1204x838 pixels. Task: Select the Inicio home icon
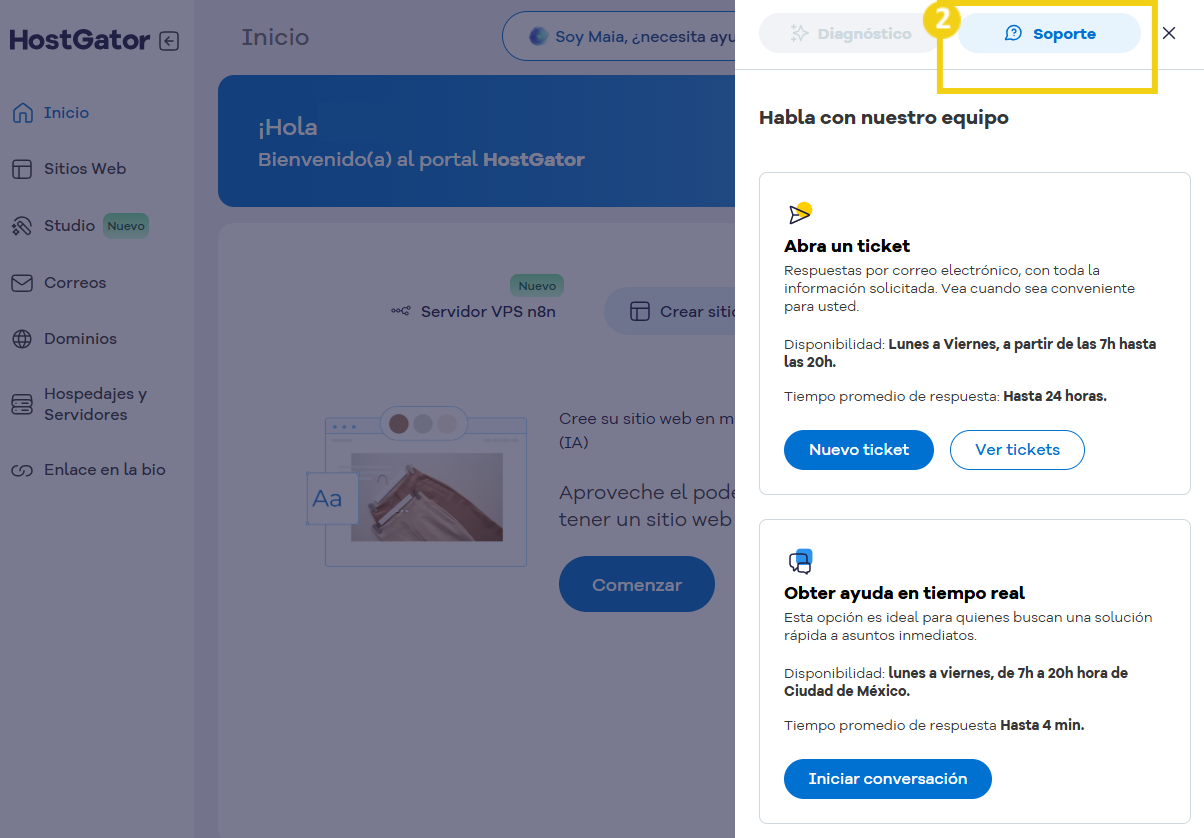pos(22,112)
